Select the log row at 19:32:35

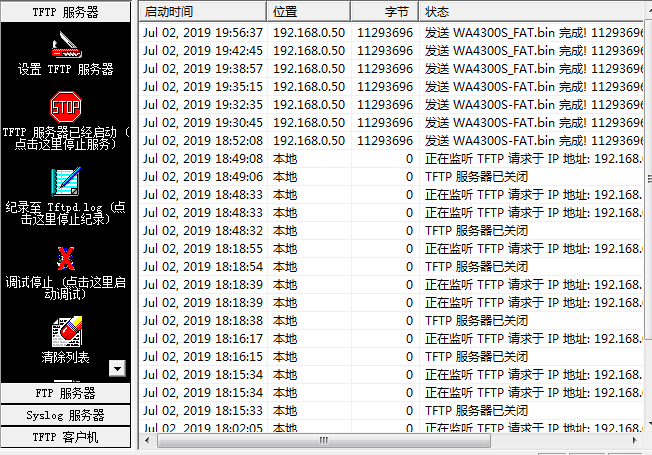pos(391,105)
